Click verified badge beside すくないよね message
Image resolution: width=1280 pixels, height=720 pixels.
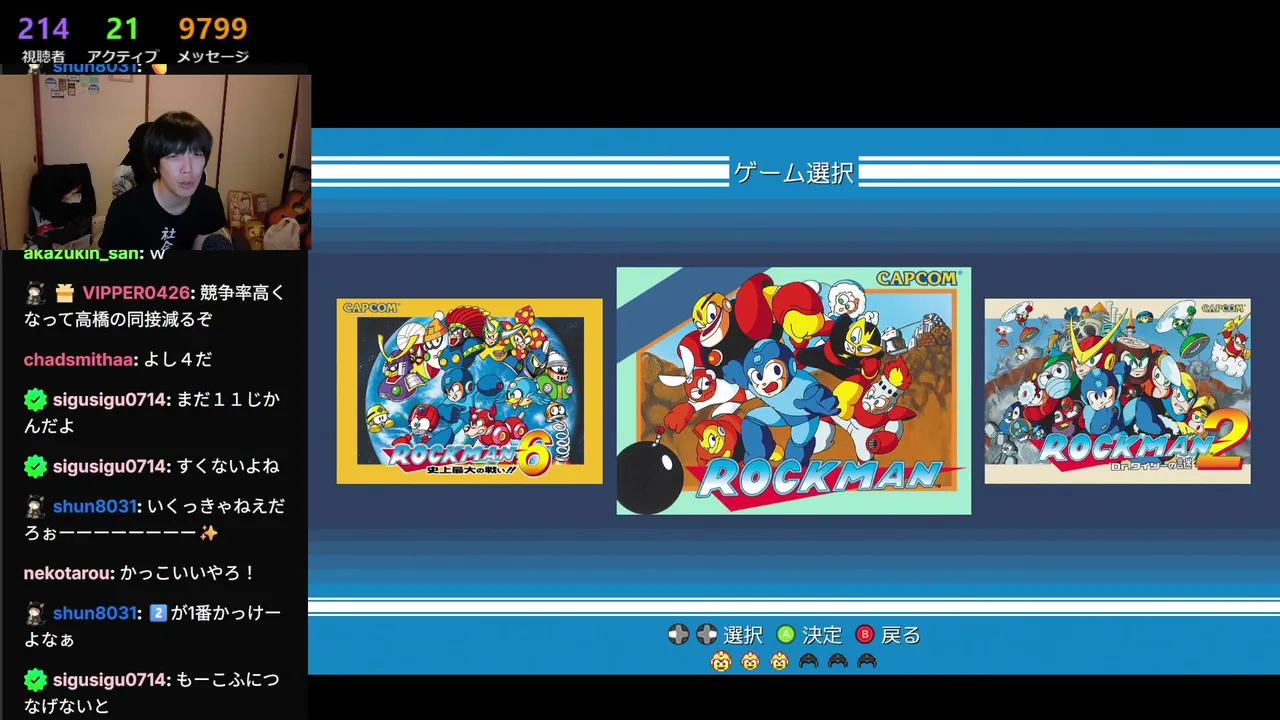tap(35, 466)
